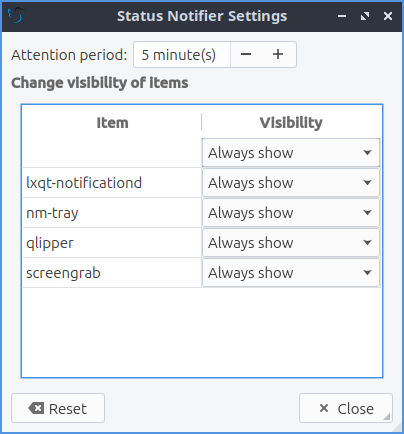Open visibility dropdown for lxqt-notificationd
This screenshot has height=434, width=404.
point(291,183)
